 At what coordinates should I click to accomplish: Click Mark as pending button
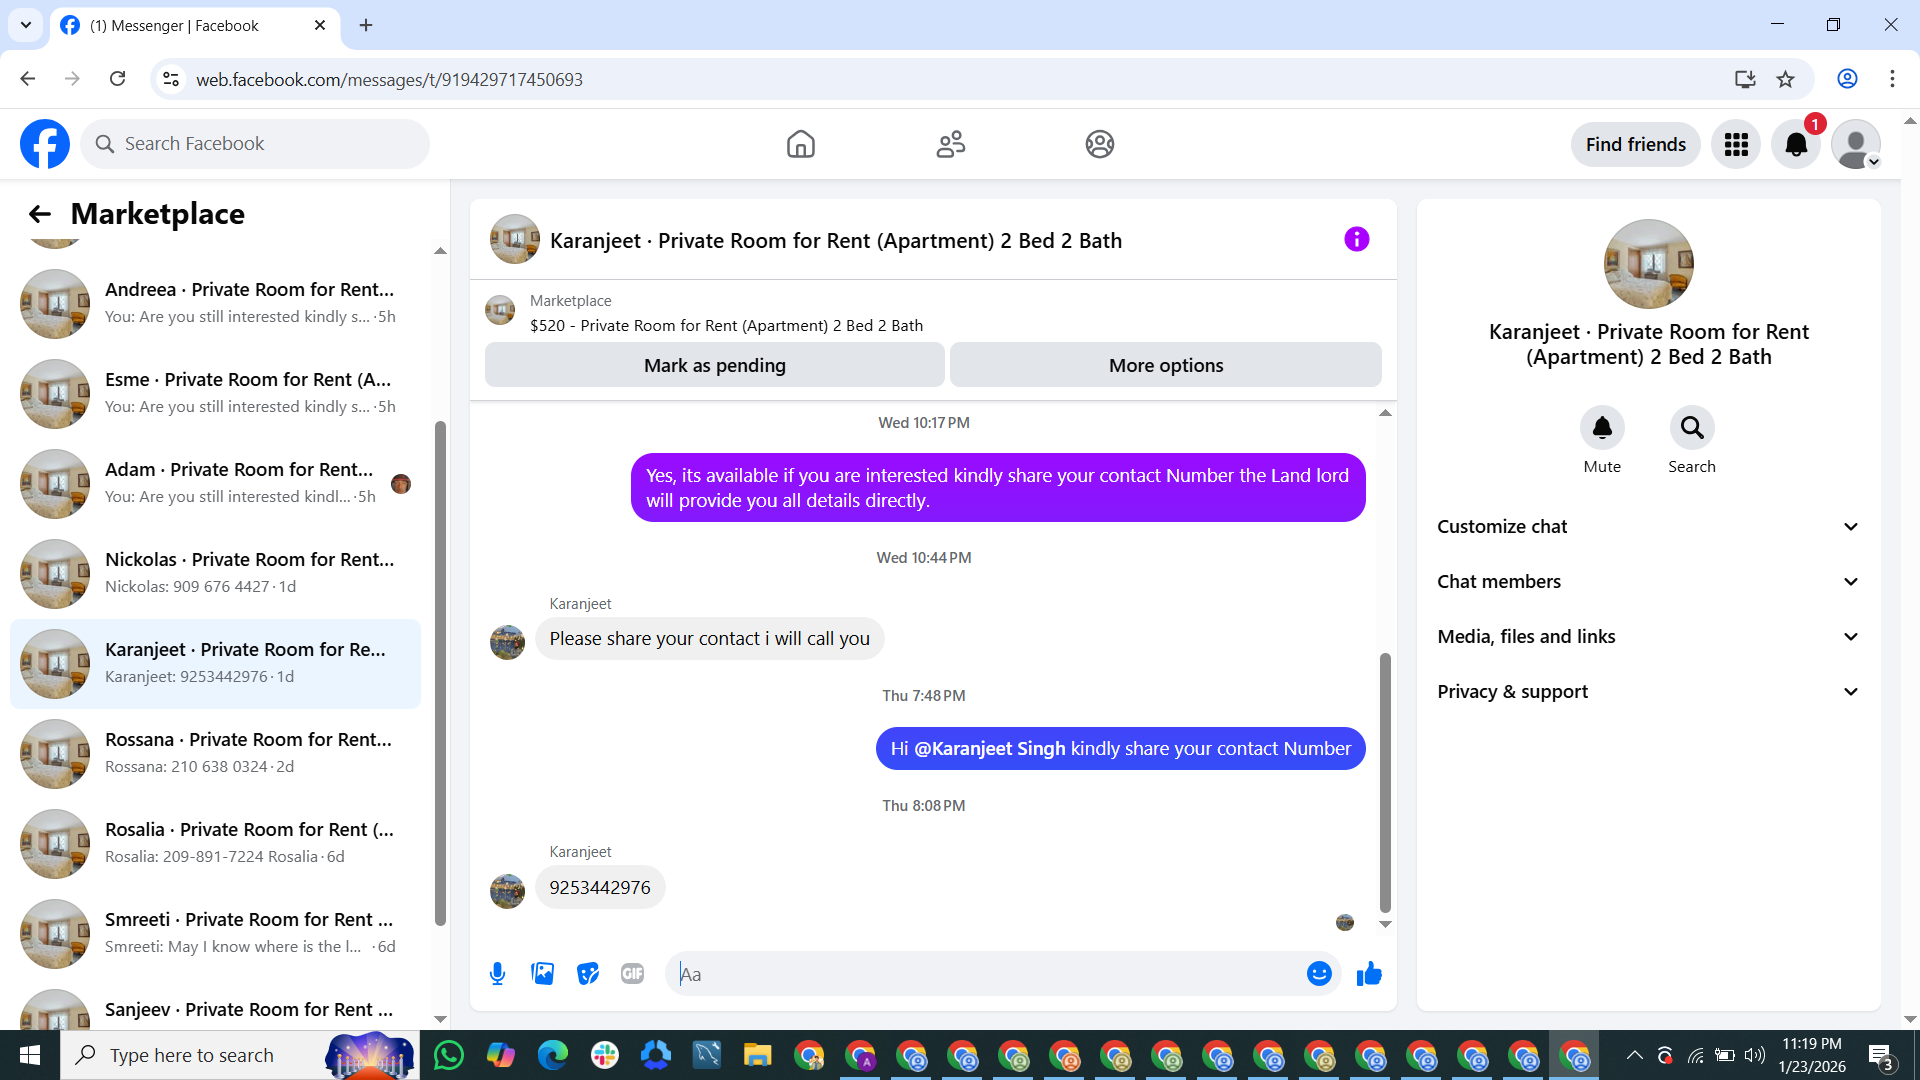(714, 366)
